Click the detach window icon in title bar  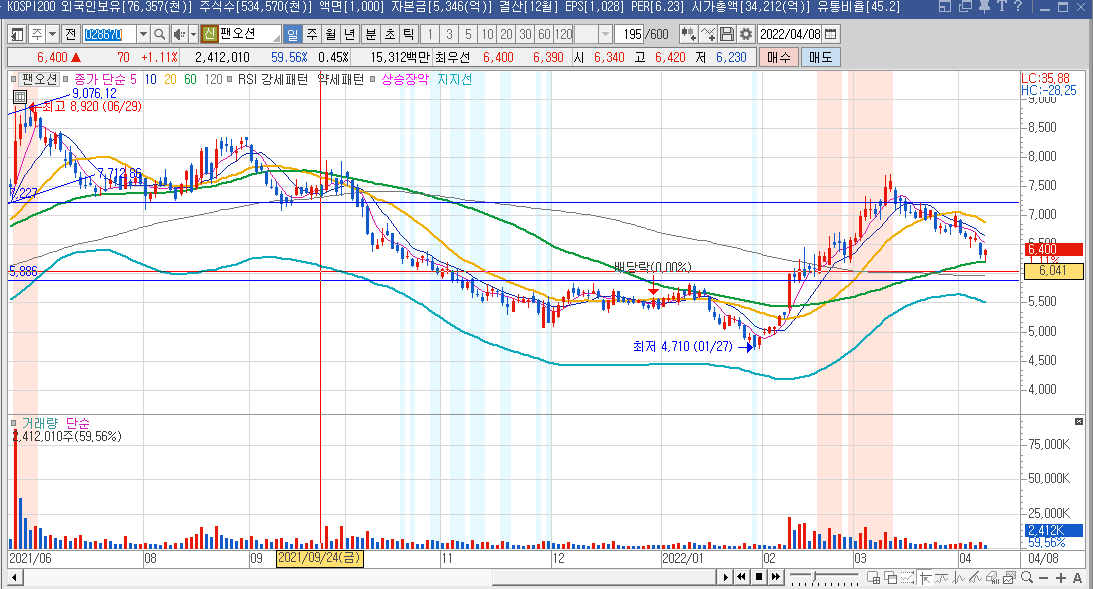[965, 7]
